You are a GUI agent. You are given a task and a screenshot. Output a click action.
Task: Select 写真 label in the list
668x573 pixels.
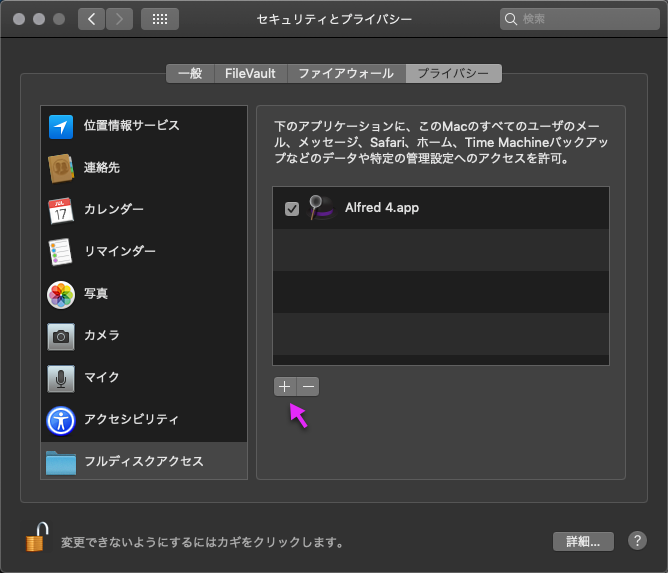pyautogui.click(x=96, y=293)
